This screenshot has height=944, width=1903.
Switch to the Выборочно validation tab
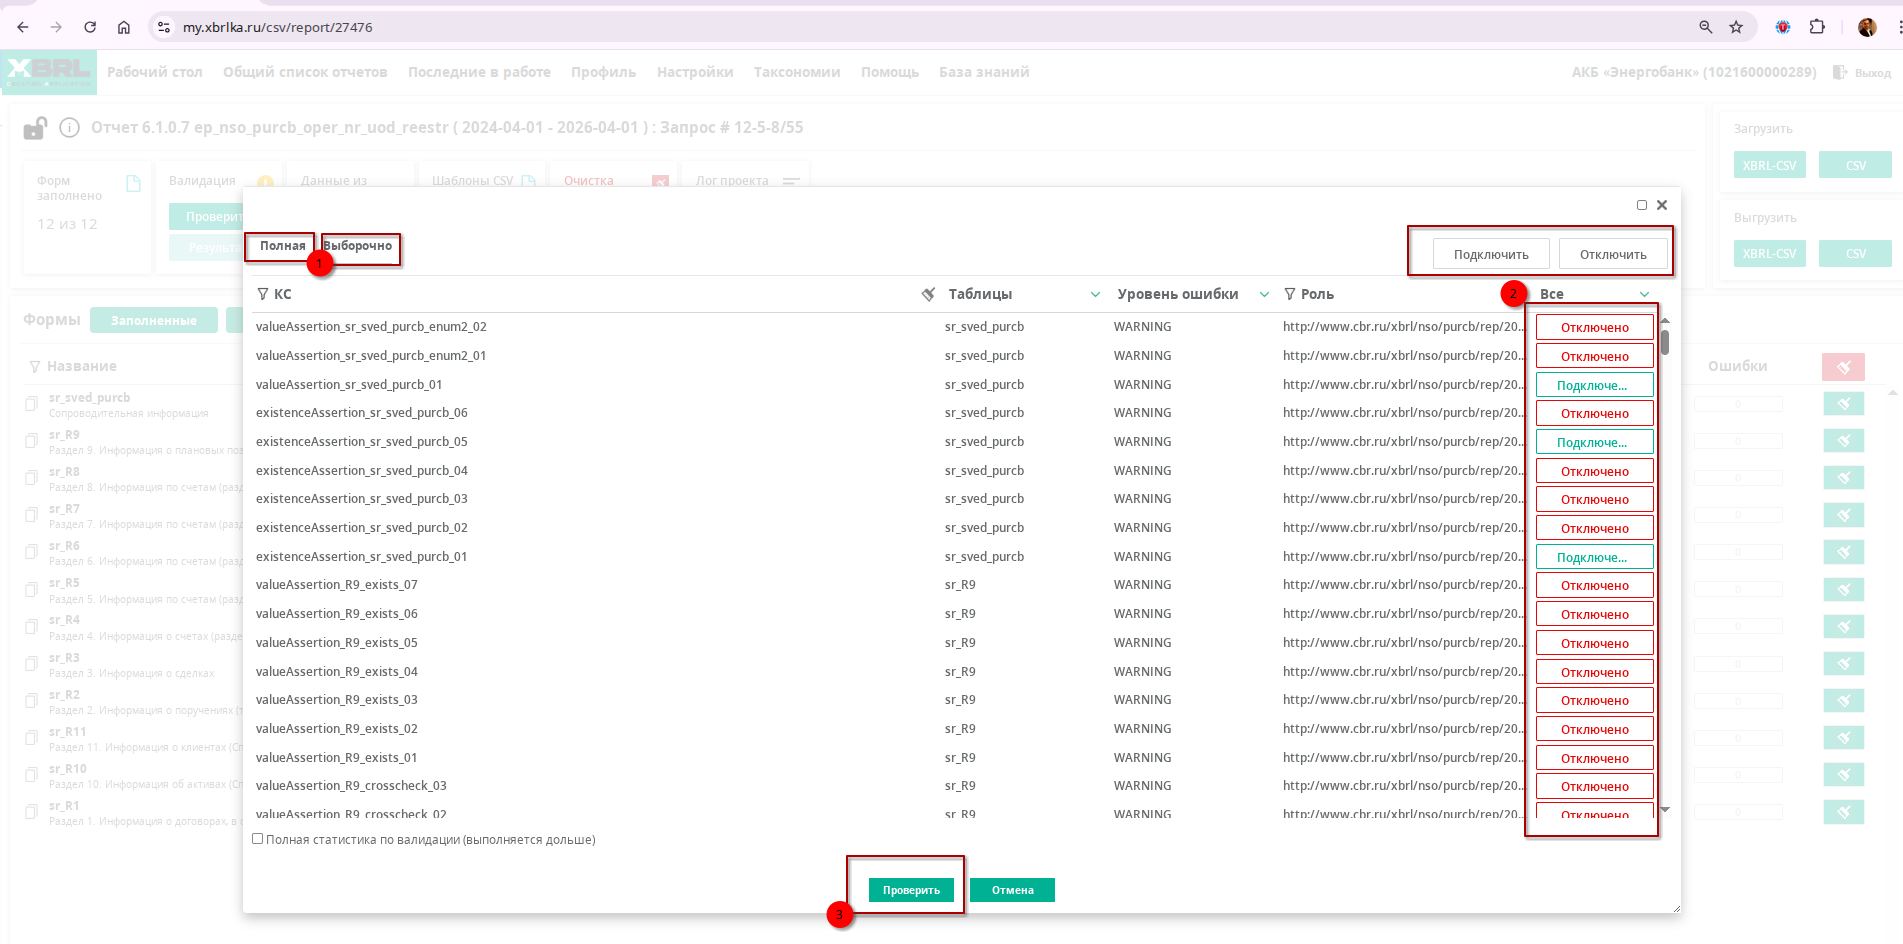[x=359, y=246]
